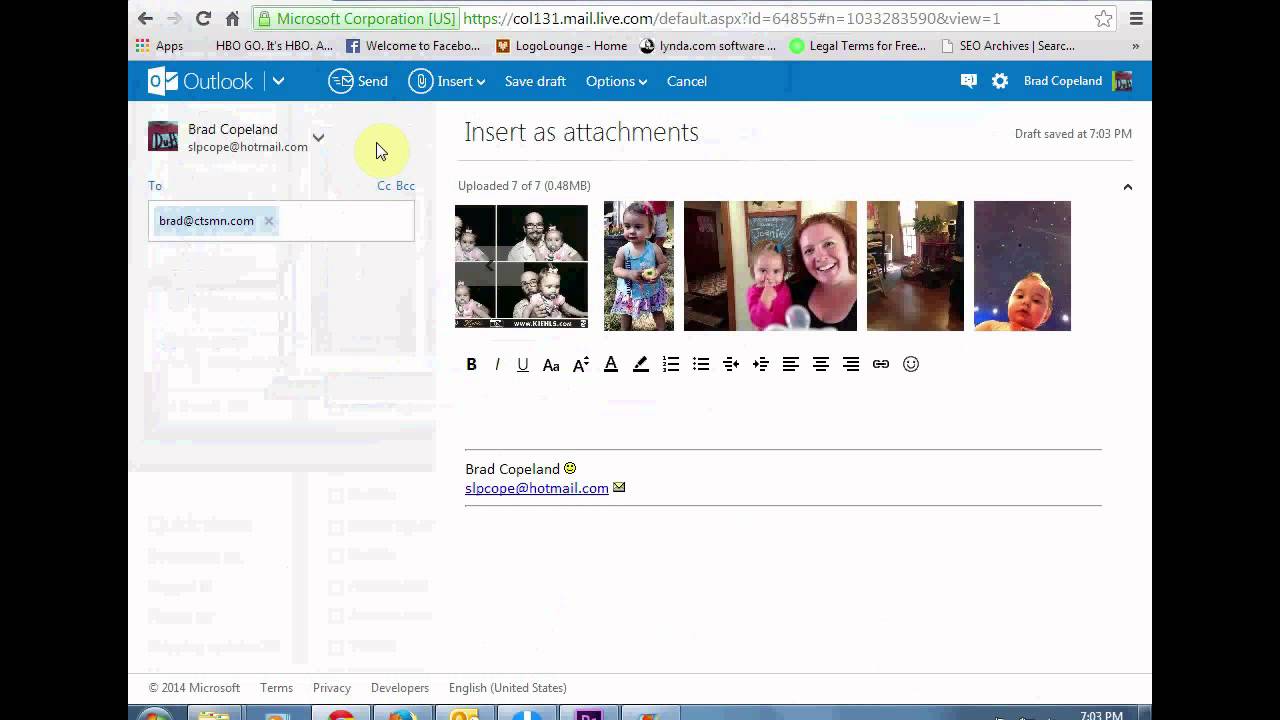Align text right
1280x720 pixels.
coord(851,364)
